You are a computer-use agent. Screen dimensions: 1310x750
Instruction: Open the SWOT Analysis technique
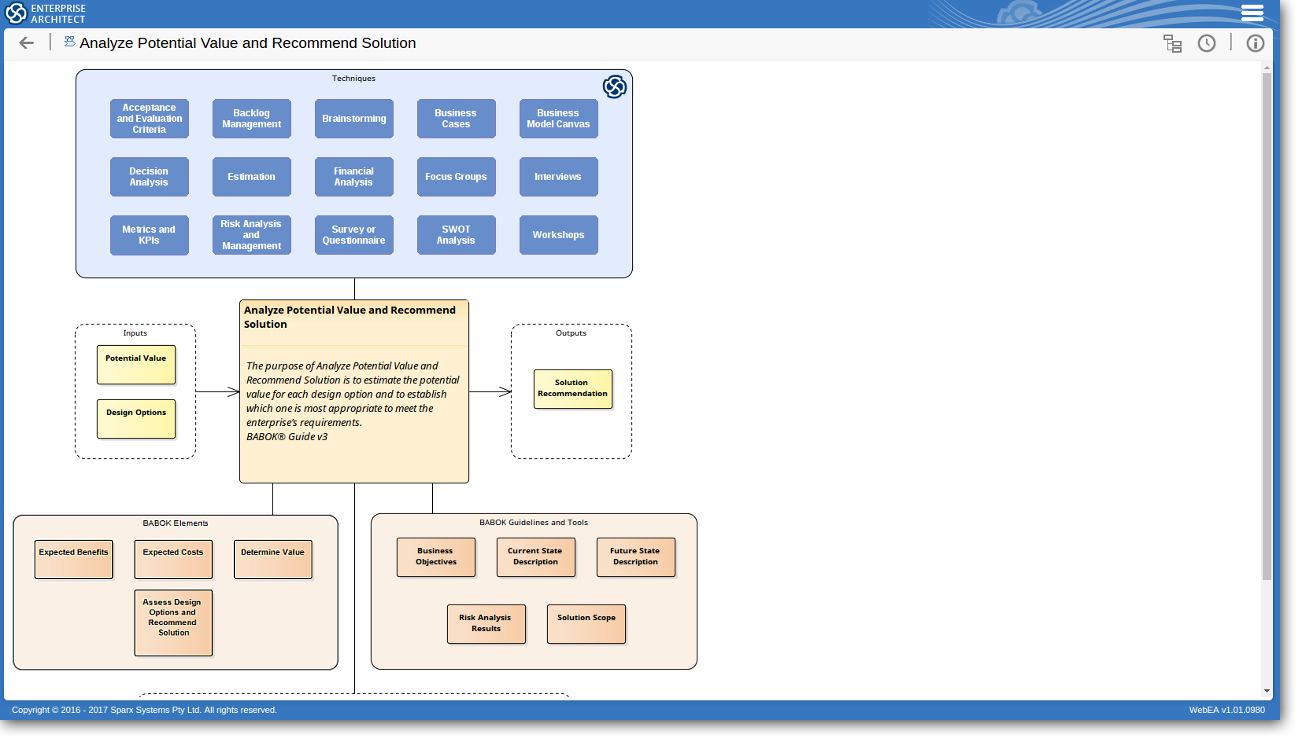coord(456,235)
